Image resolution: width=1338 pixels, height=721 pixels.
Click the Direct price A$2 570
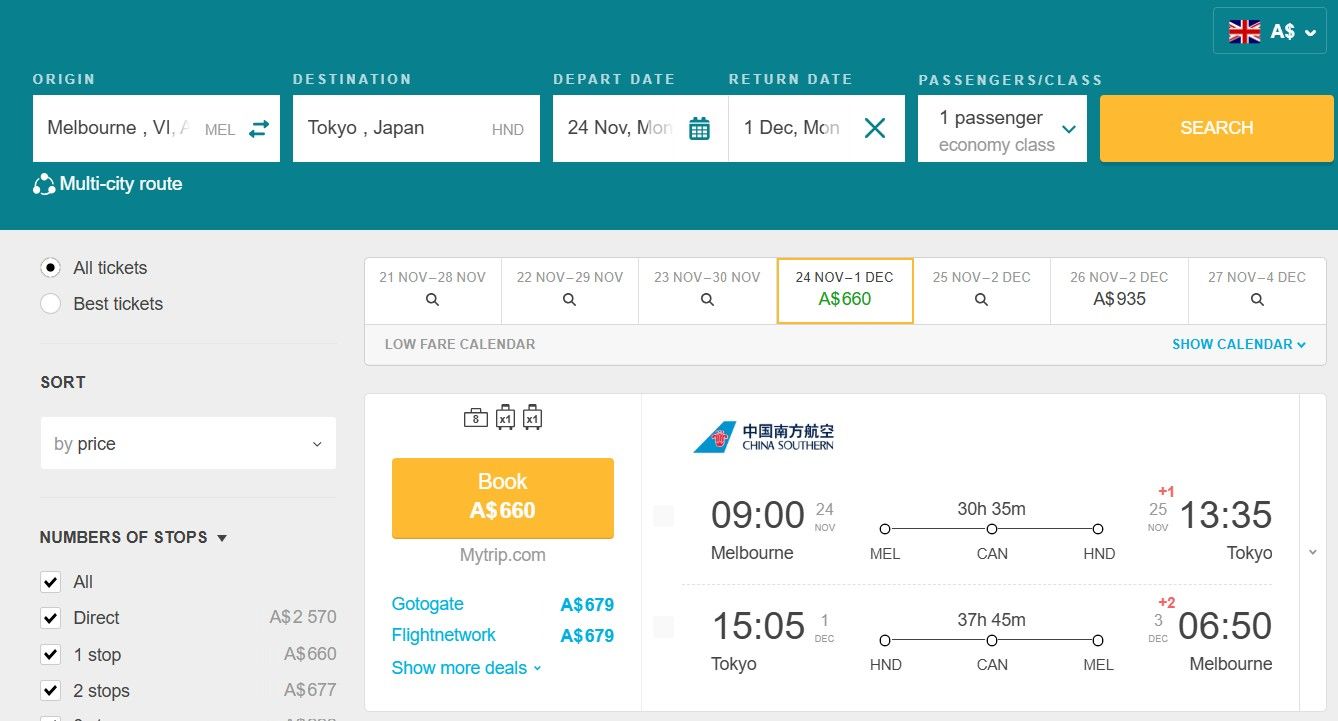303,618
